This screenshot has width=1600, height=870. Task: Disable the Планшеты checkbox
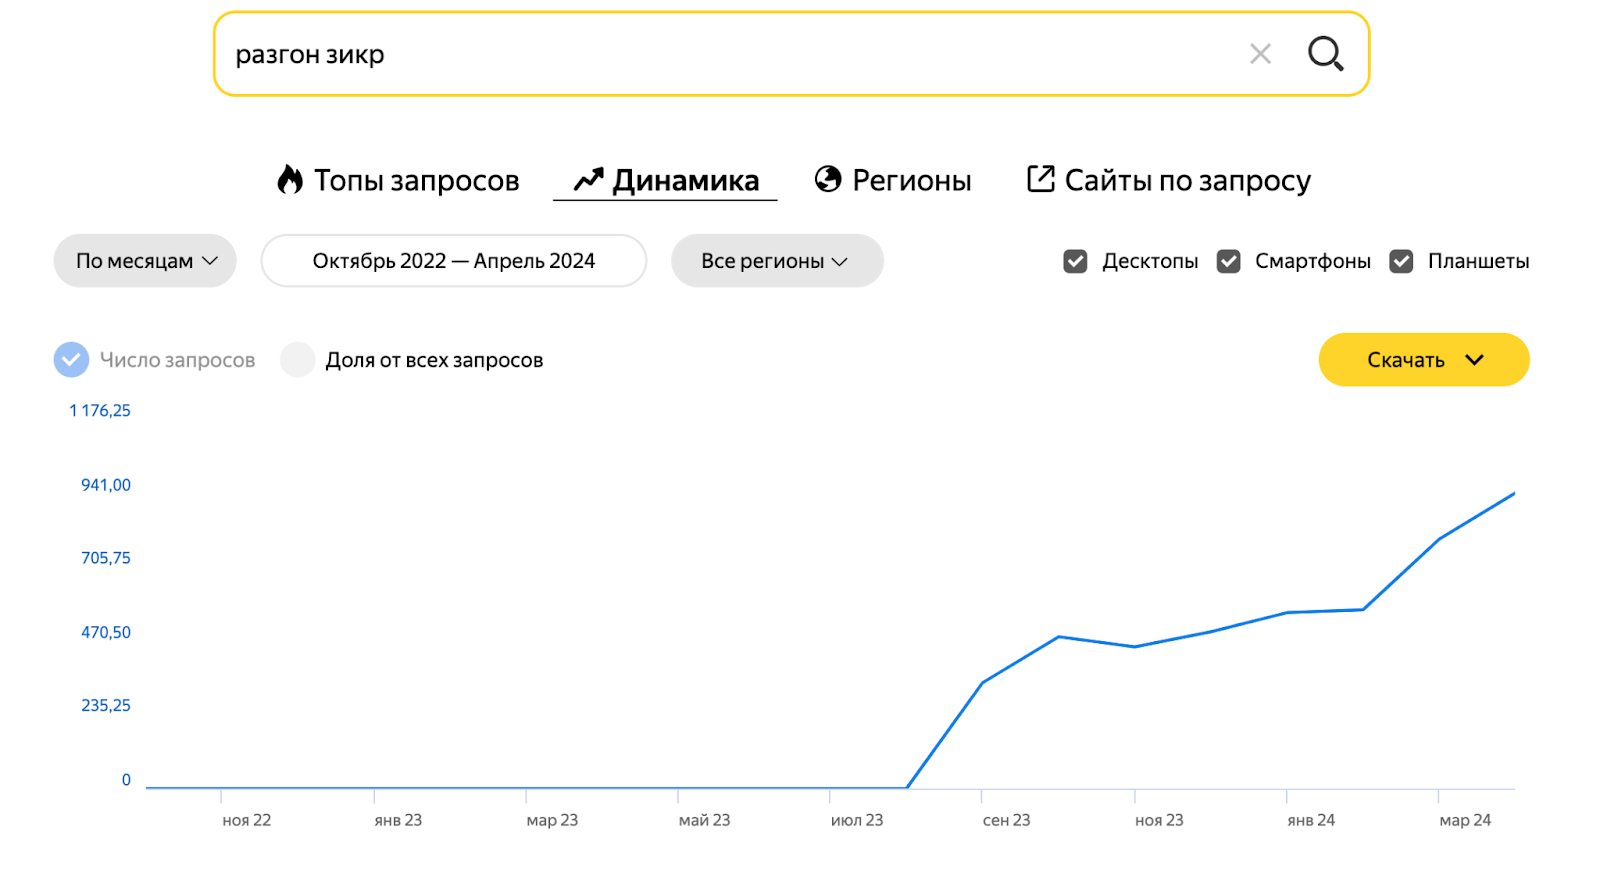coord(1401,261)
